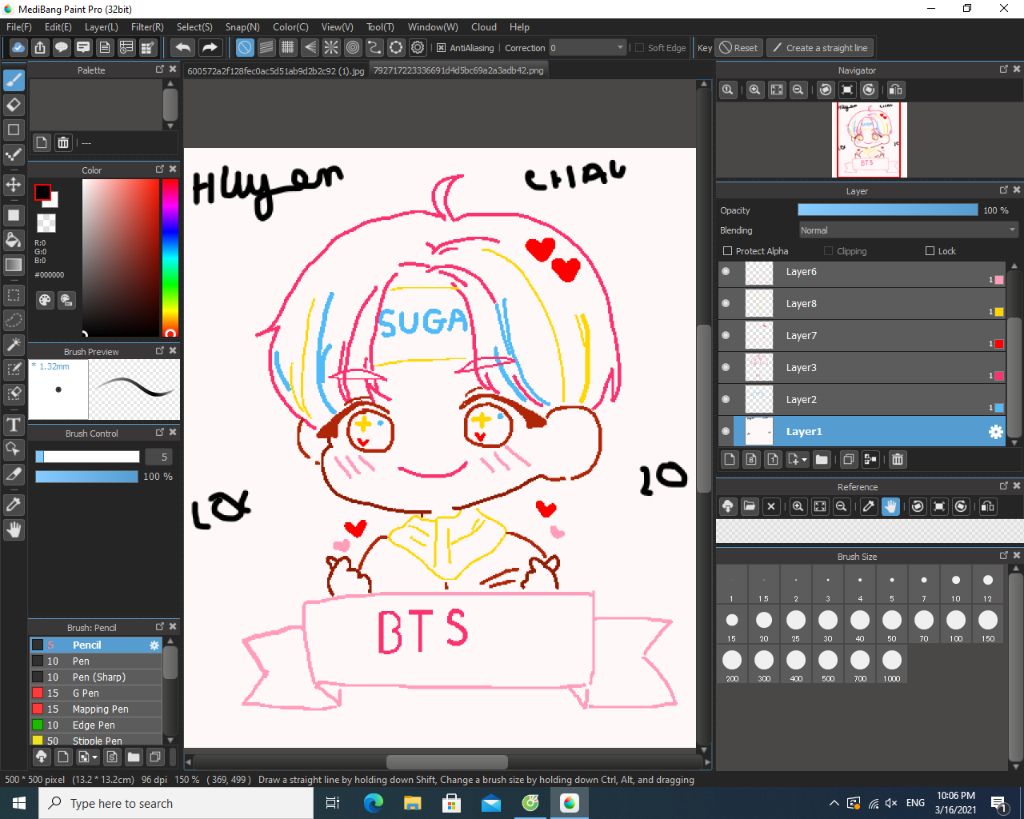Click the brush size value field 5
1024x819 pixels.
pyautogui.click(x=159, y=457)
